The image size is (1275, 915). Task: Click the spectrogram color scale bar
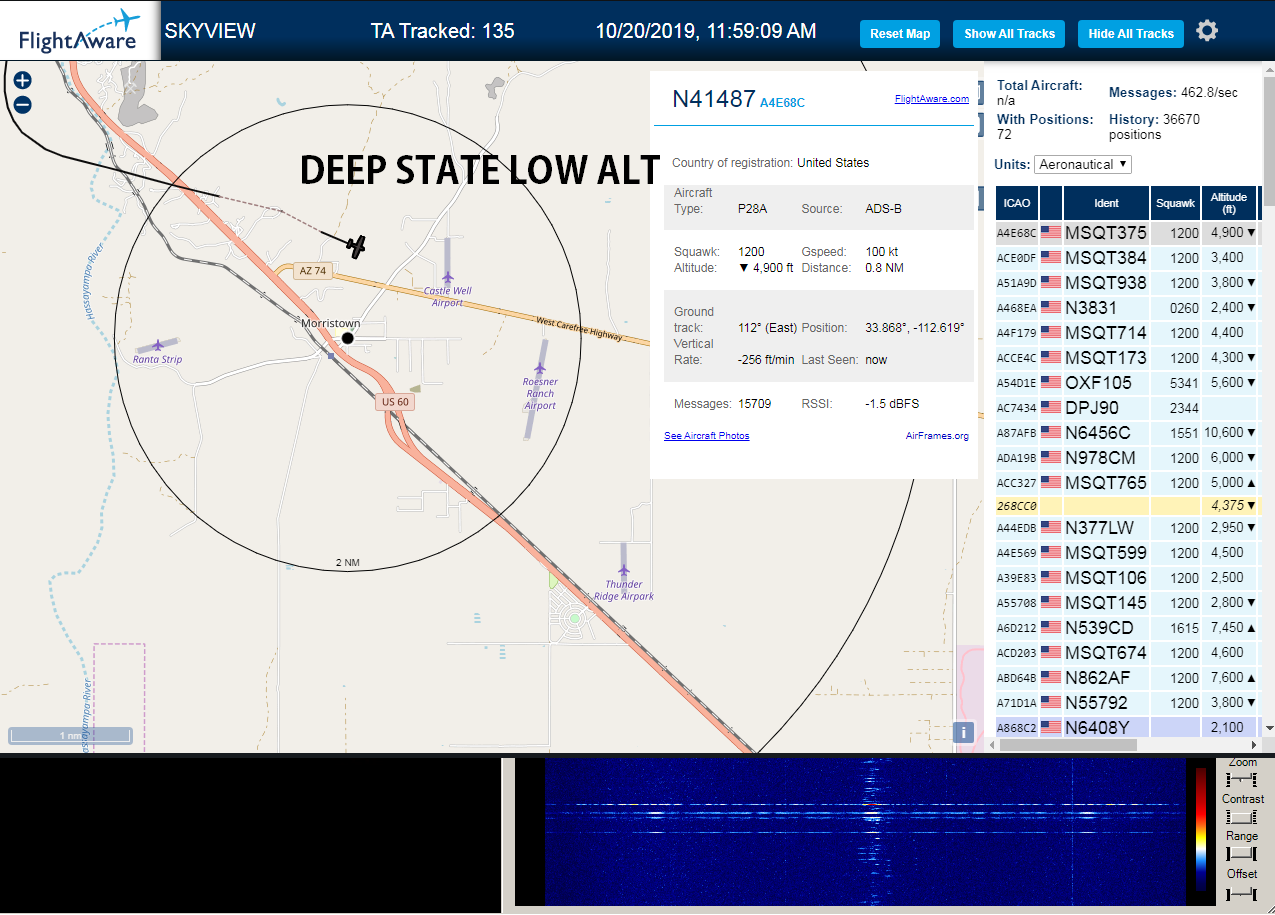1201,829
